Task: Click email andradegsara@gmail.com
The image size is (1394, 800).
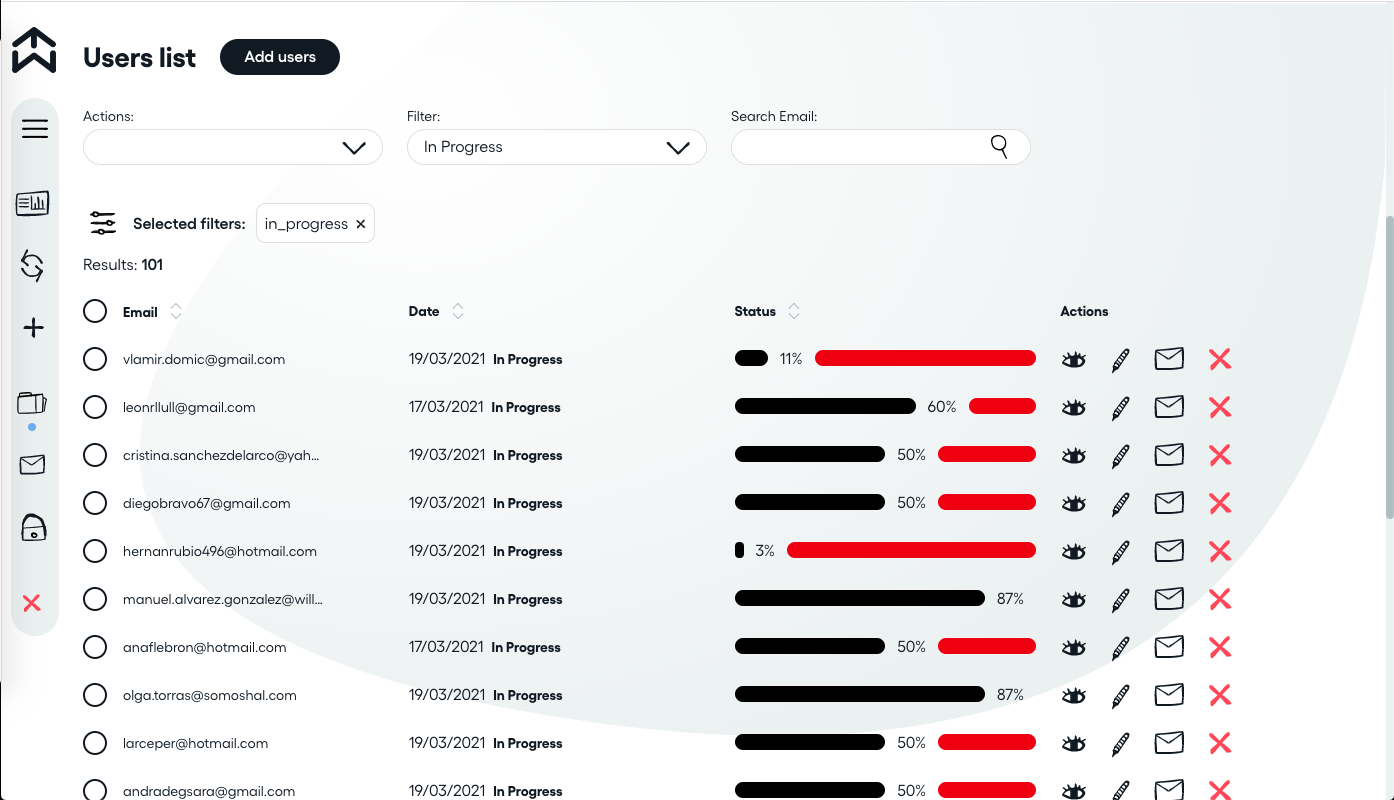Action: pos(209,791)
